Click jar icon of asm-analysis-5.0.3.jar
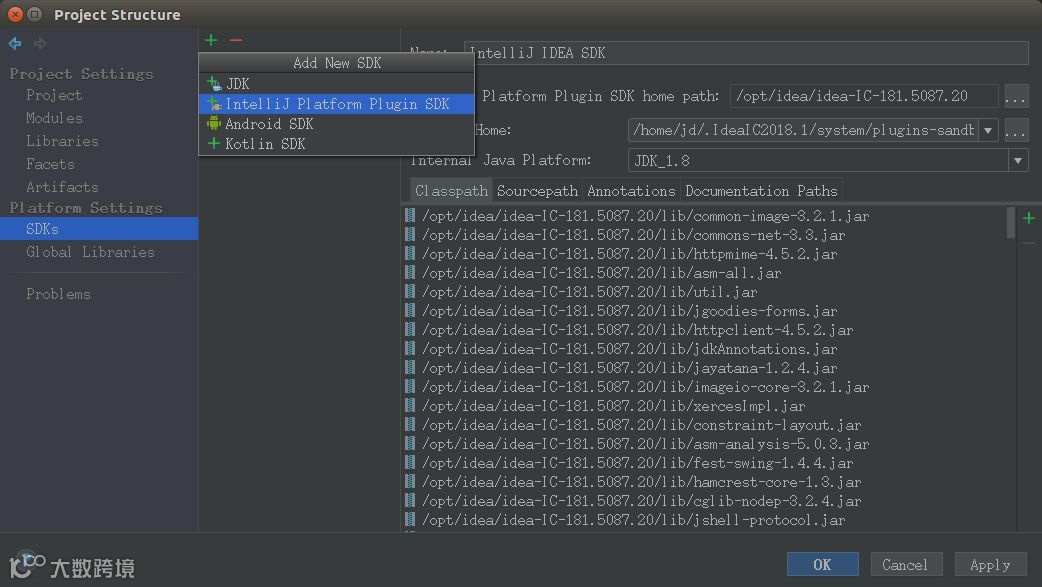 [x=410, y=443]
